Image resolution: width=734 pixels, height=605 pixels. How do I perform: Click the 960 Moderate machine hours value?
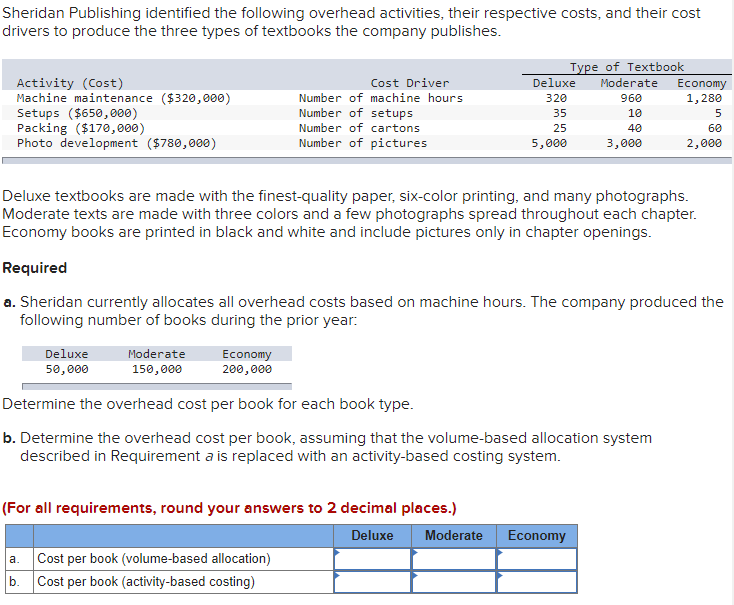[x=631, y=98]
